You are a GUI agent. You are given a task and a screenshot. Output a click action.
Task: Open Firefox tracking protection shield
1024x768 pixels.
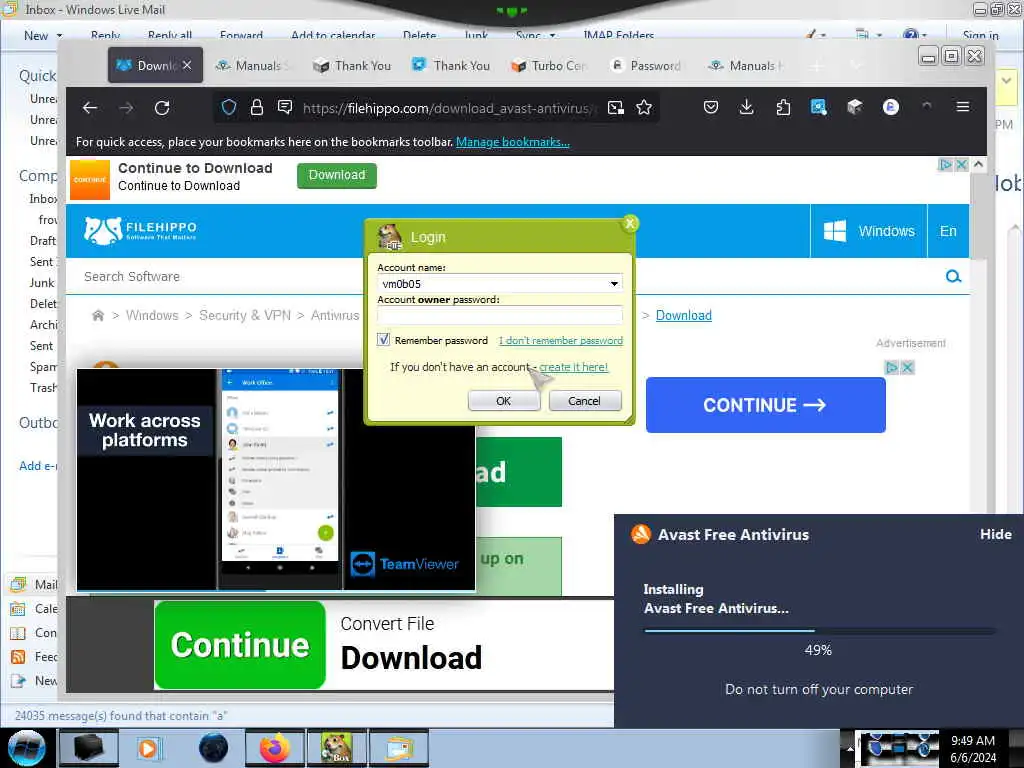point(229,107)
